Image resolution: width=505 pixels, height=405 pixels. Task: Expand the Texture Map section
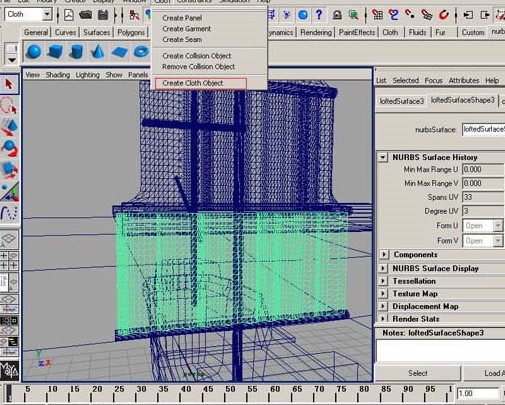coord(383,294)
